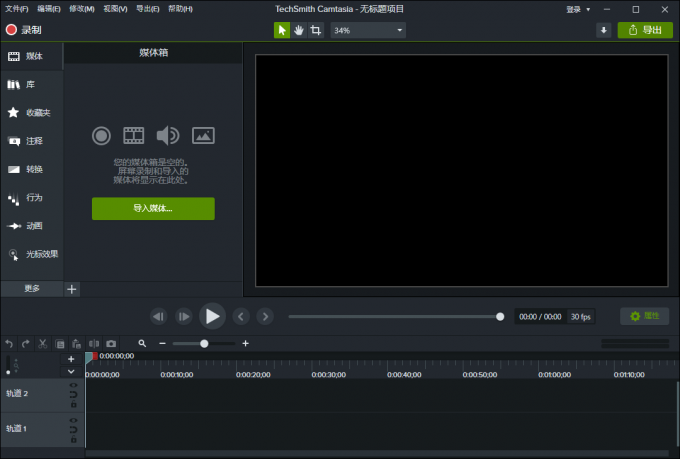
Task: Click the scissors cut icon
Action: coord(42,344)
